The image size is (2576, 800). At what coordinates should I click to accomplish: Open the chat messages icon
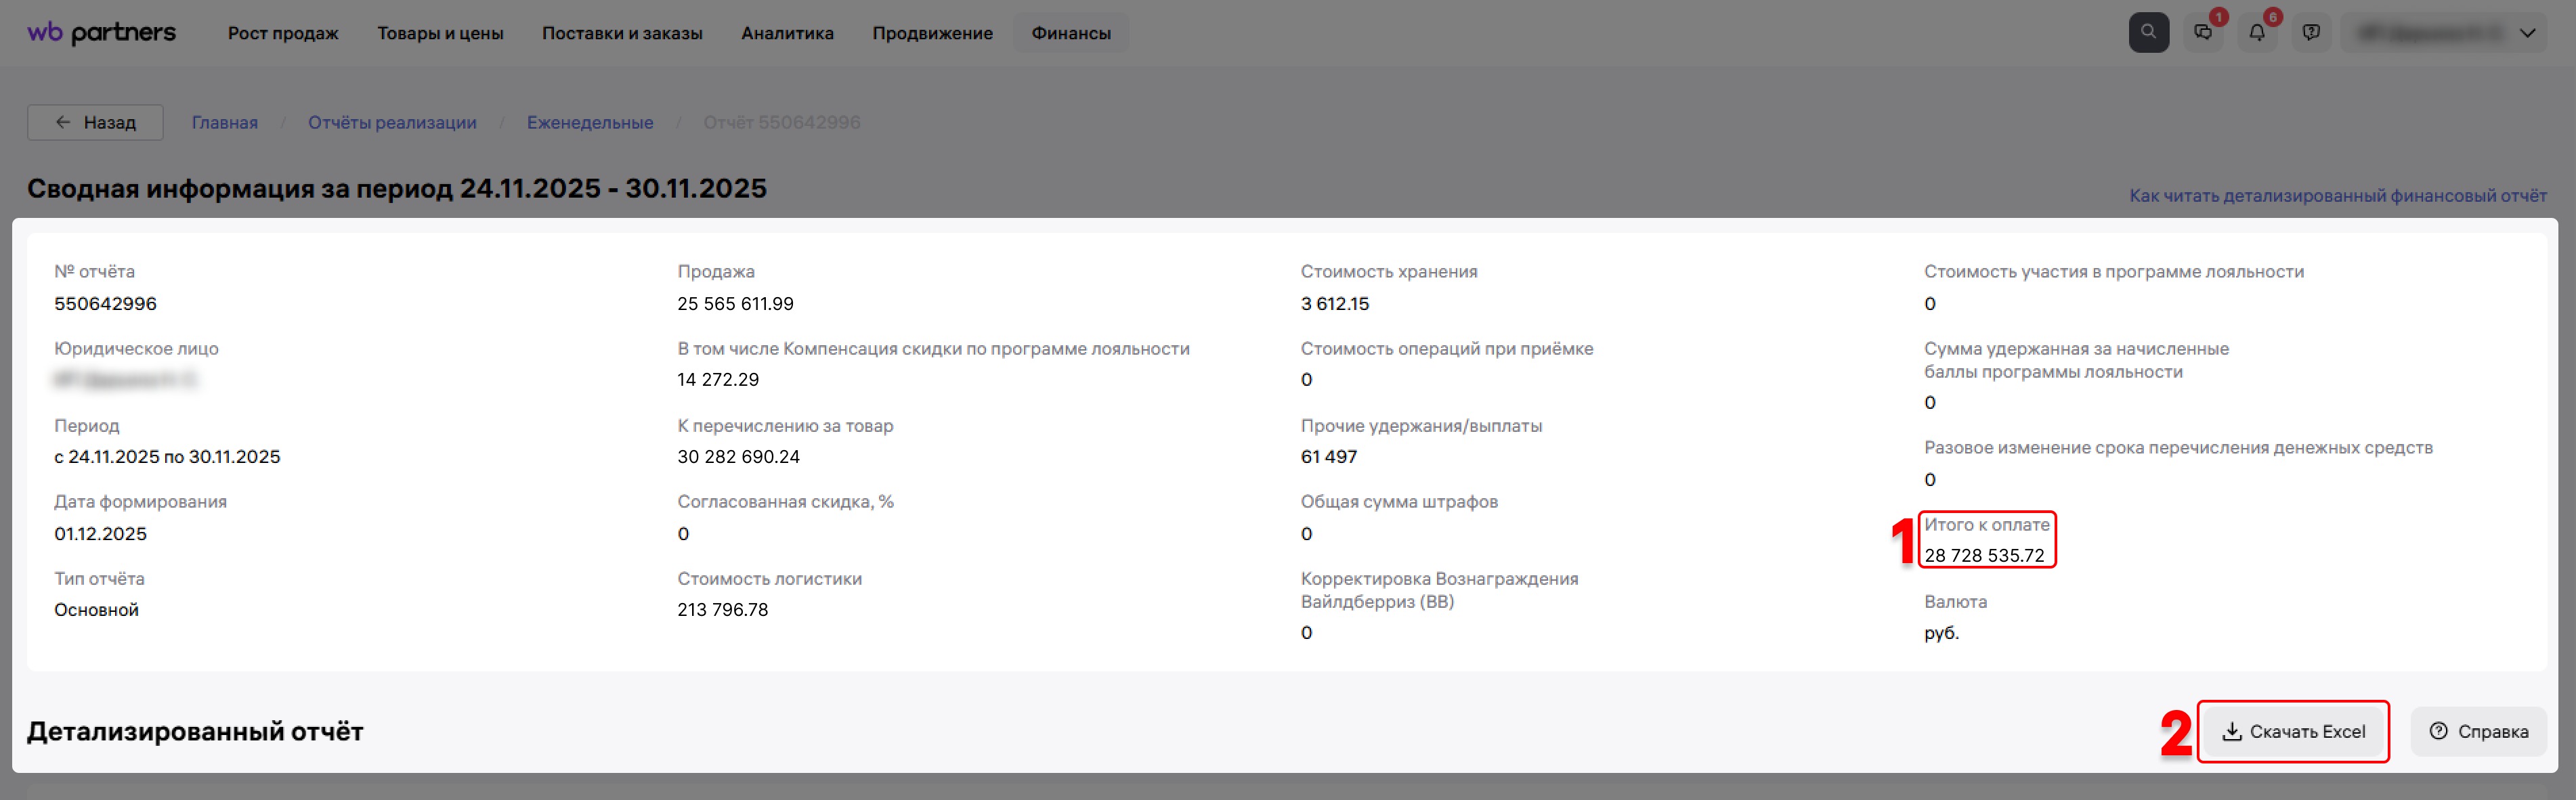2202,33
